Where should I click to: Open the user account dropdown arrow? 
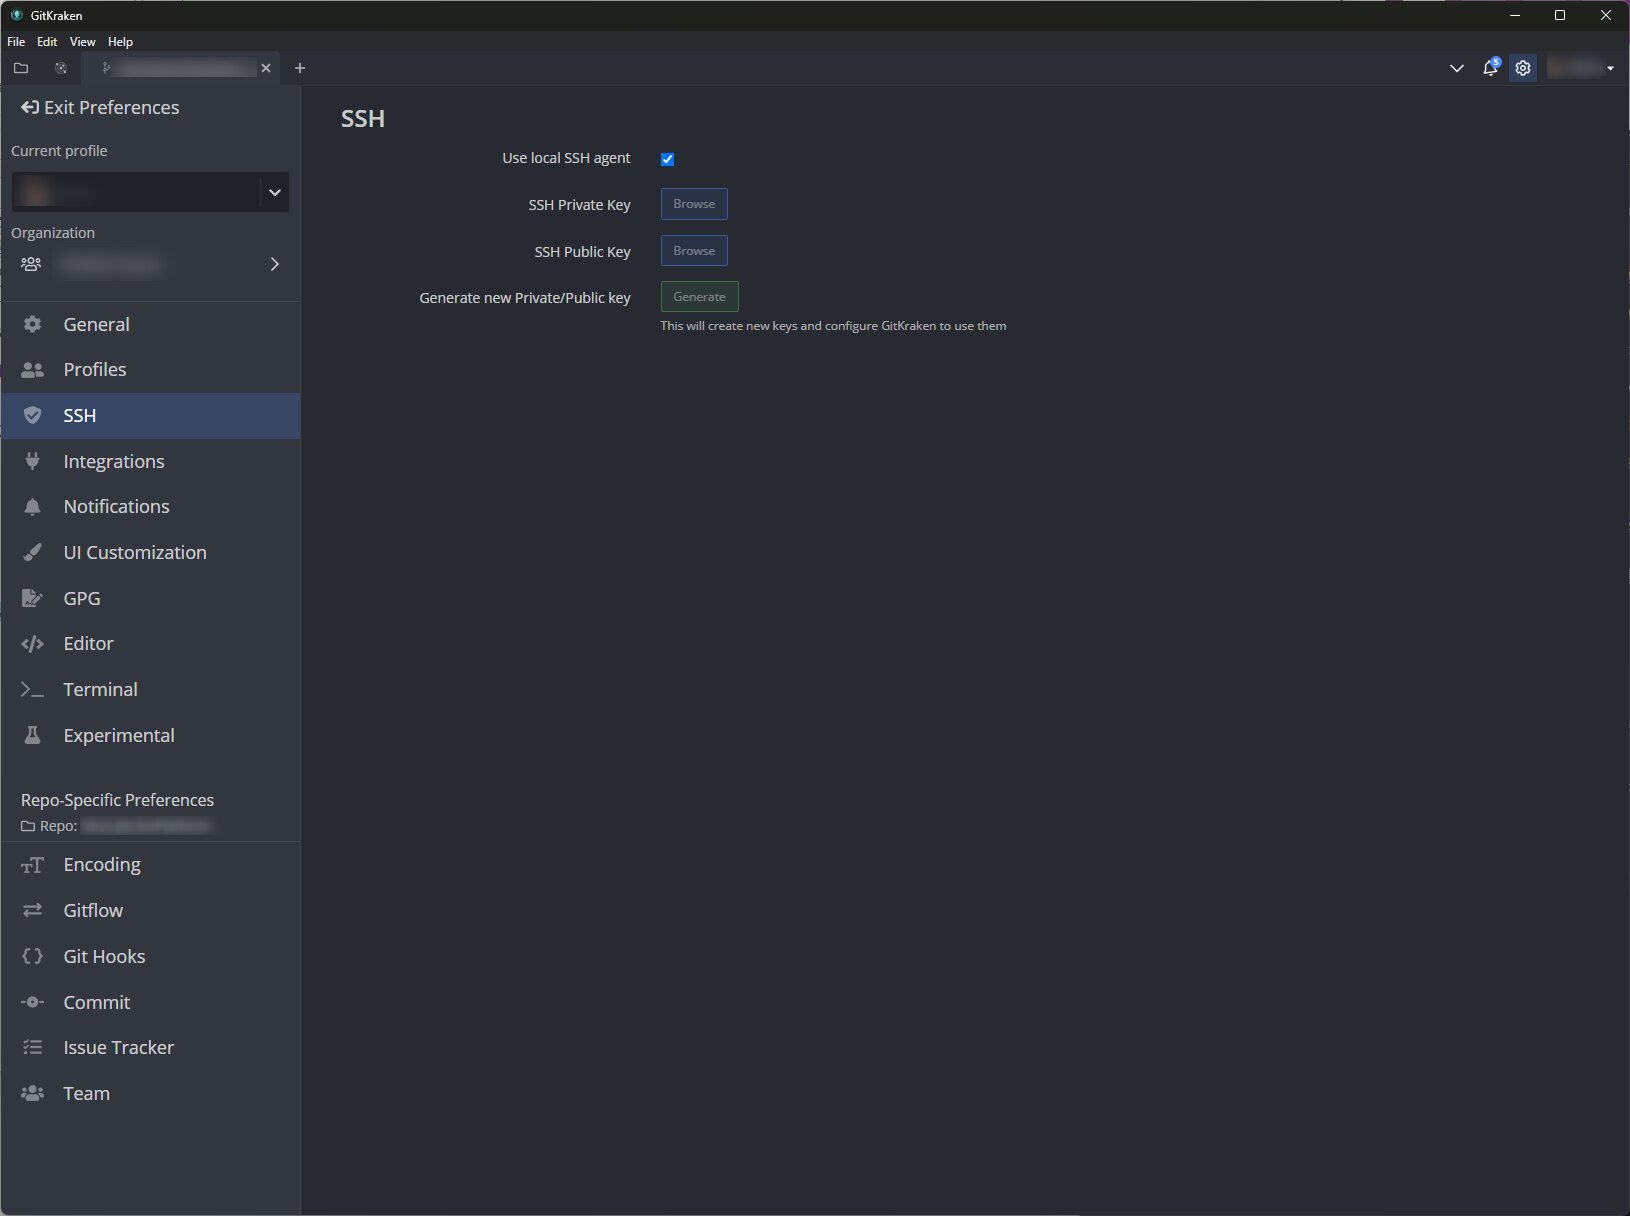pos(1610,69)
